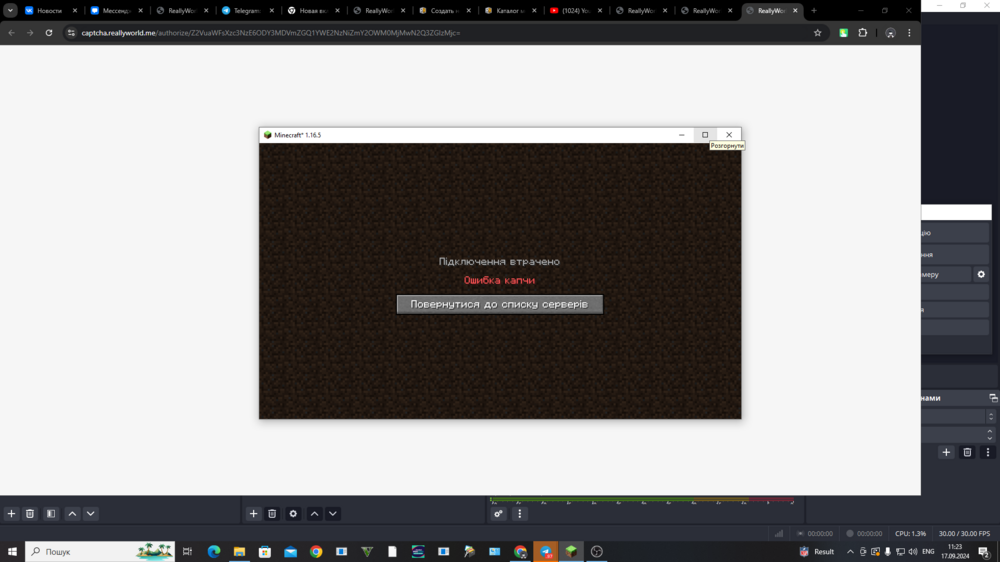Maximize the Minecraft 1.16.5 window

705,135
